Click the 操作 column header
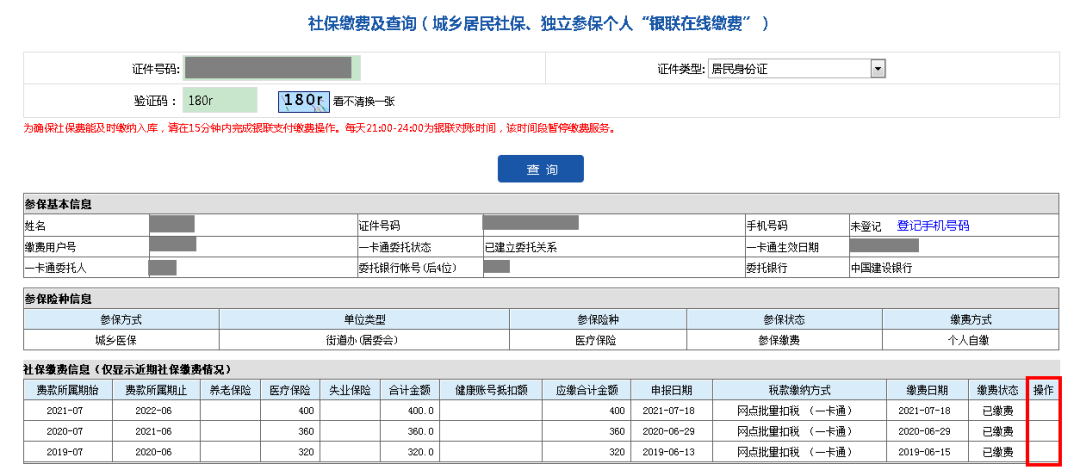The height and width of the screenshot is (470, 1080). click(1043, 390)
